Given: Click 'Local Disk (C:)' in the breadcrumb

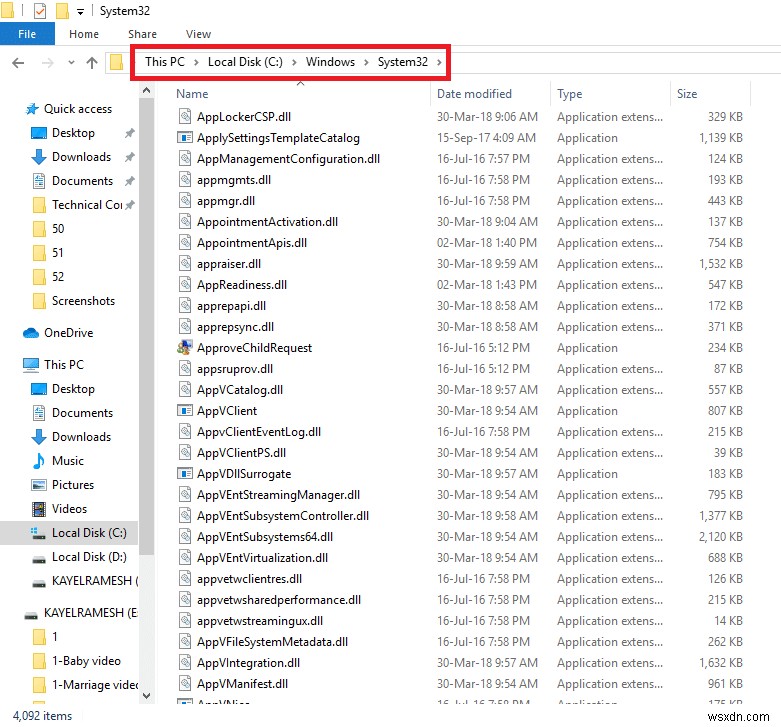Looking at the screenshot, I should pyautogui.click(x=245, y=62).
